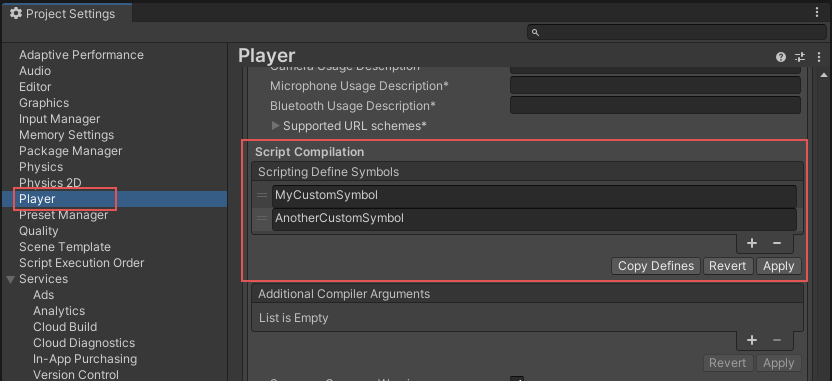The image size is (832, 381).
Task: Open Memory Settings category
Action: pyautogui.click(x=66, y=135)
